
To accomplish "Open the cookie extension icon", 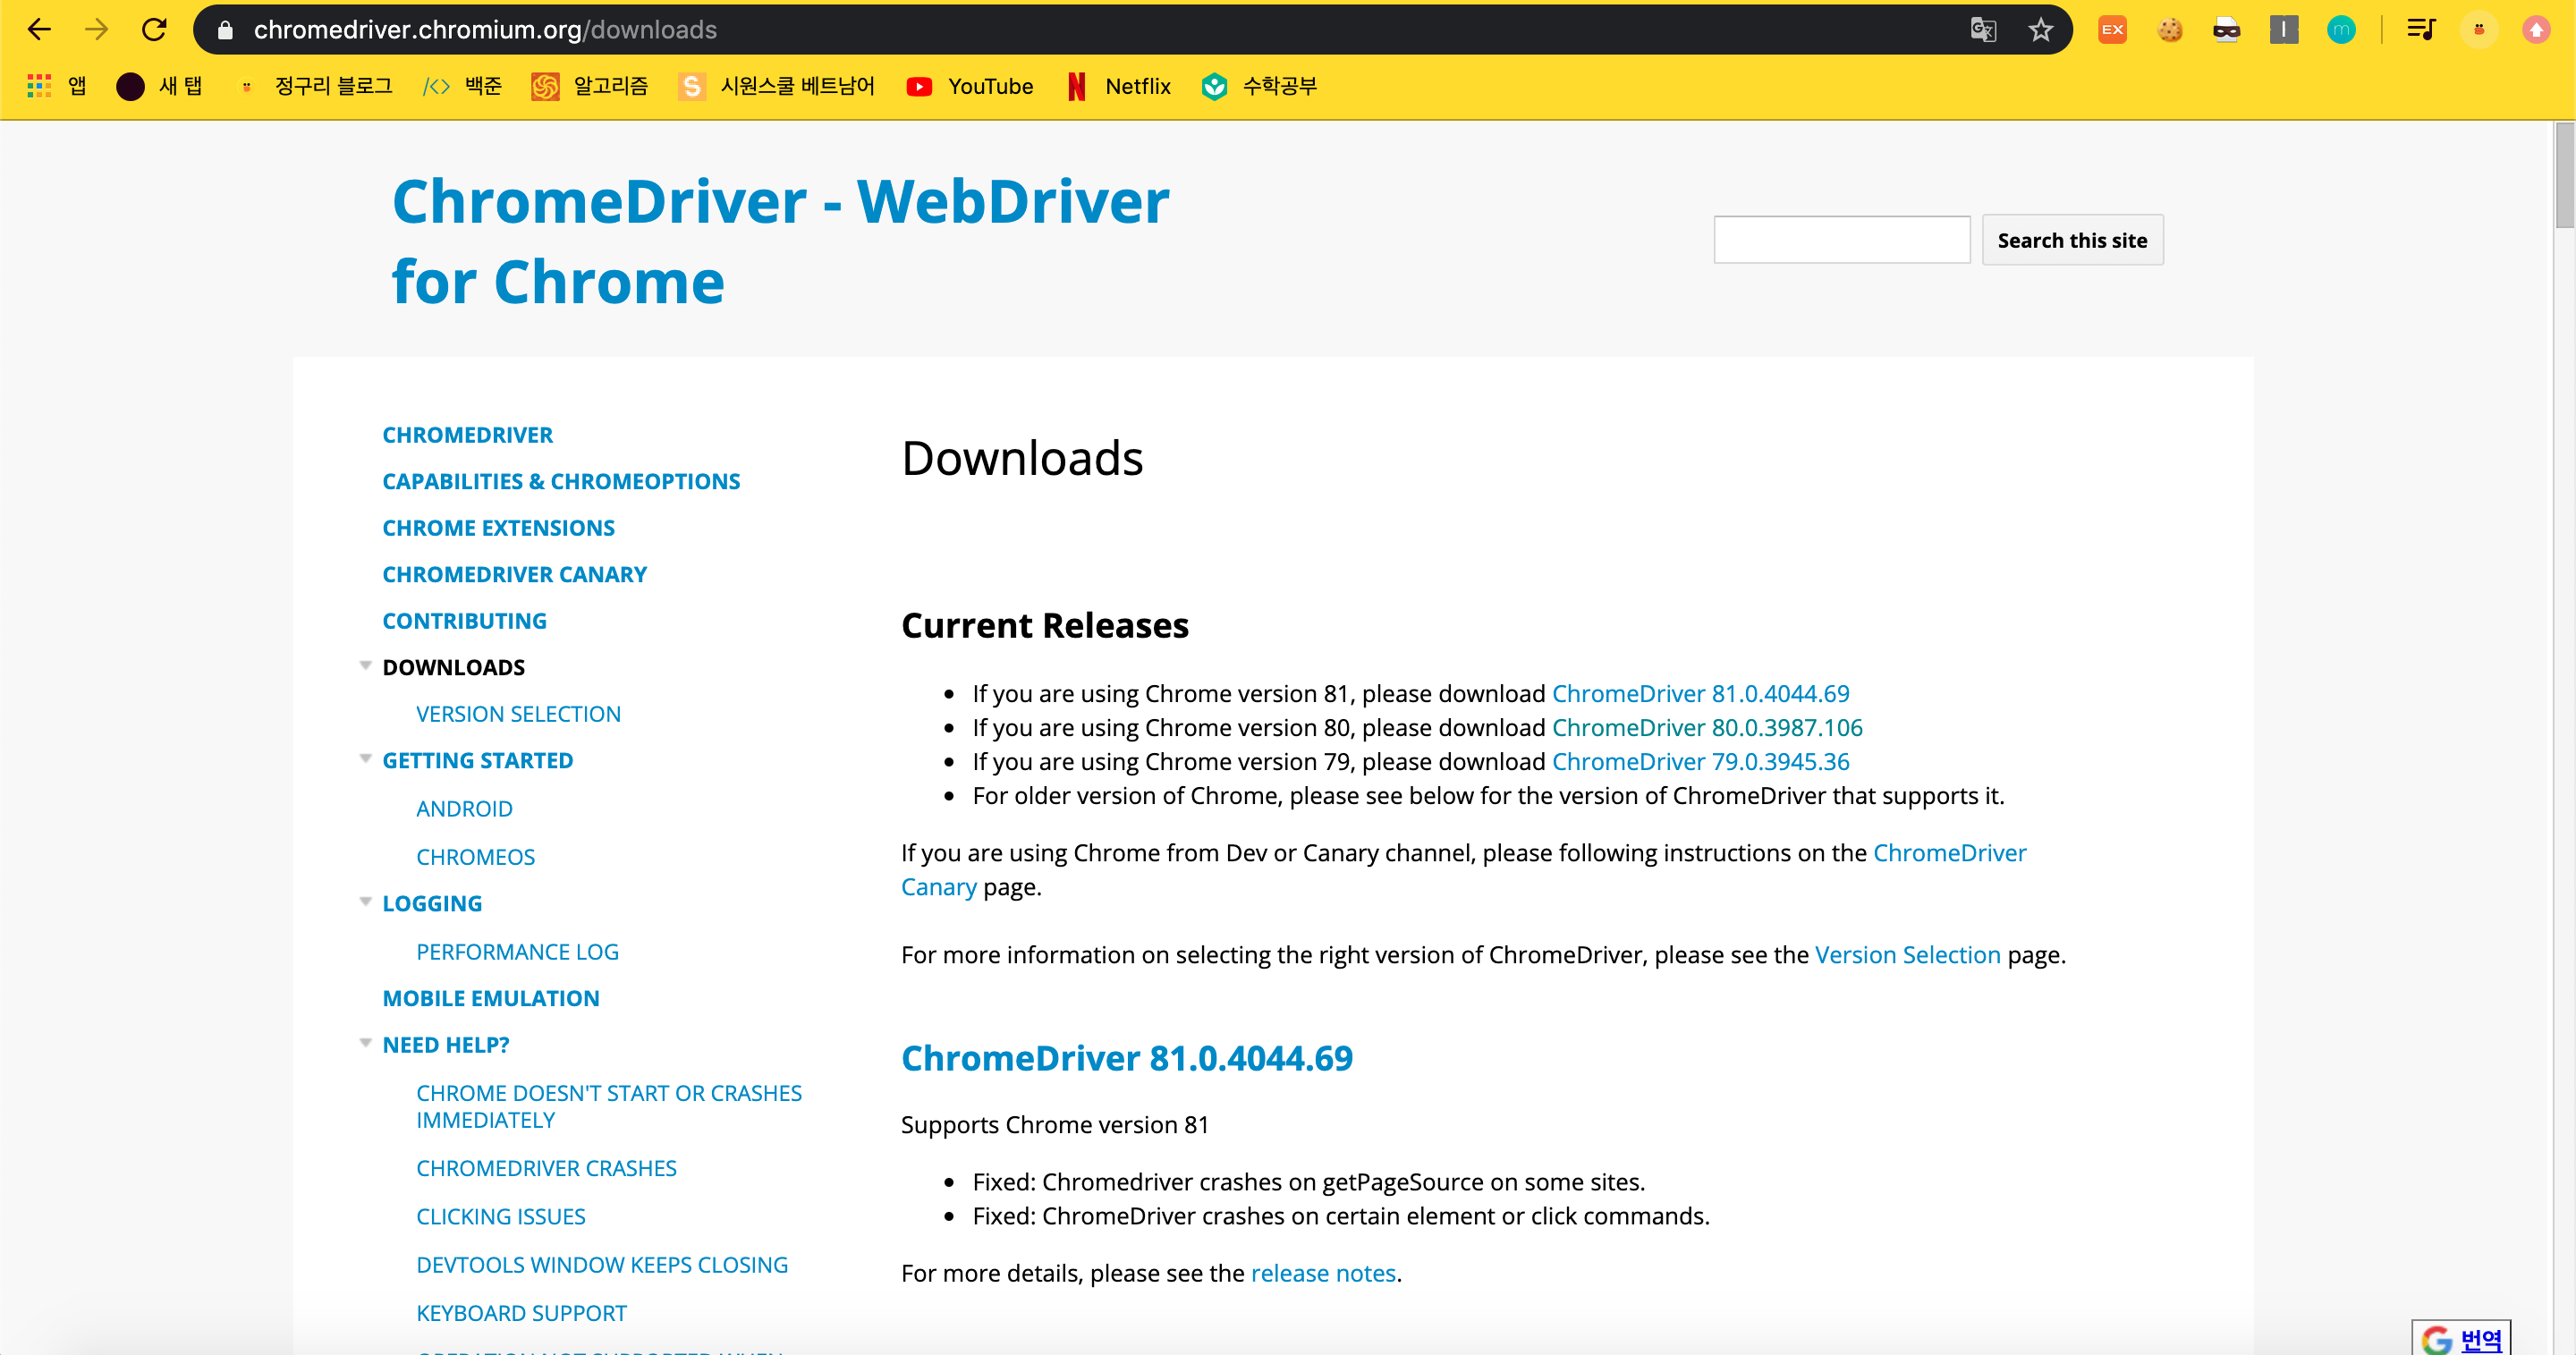I will (2169, 30).
